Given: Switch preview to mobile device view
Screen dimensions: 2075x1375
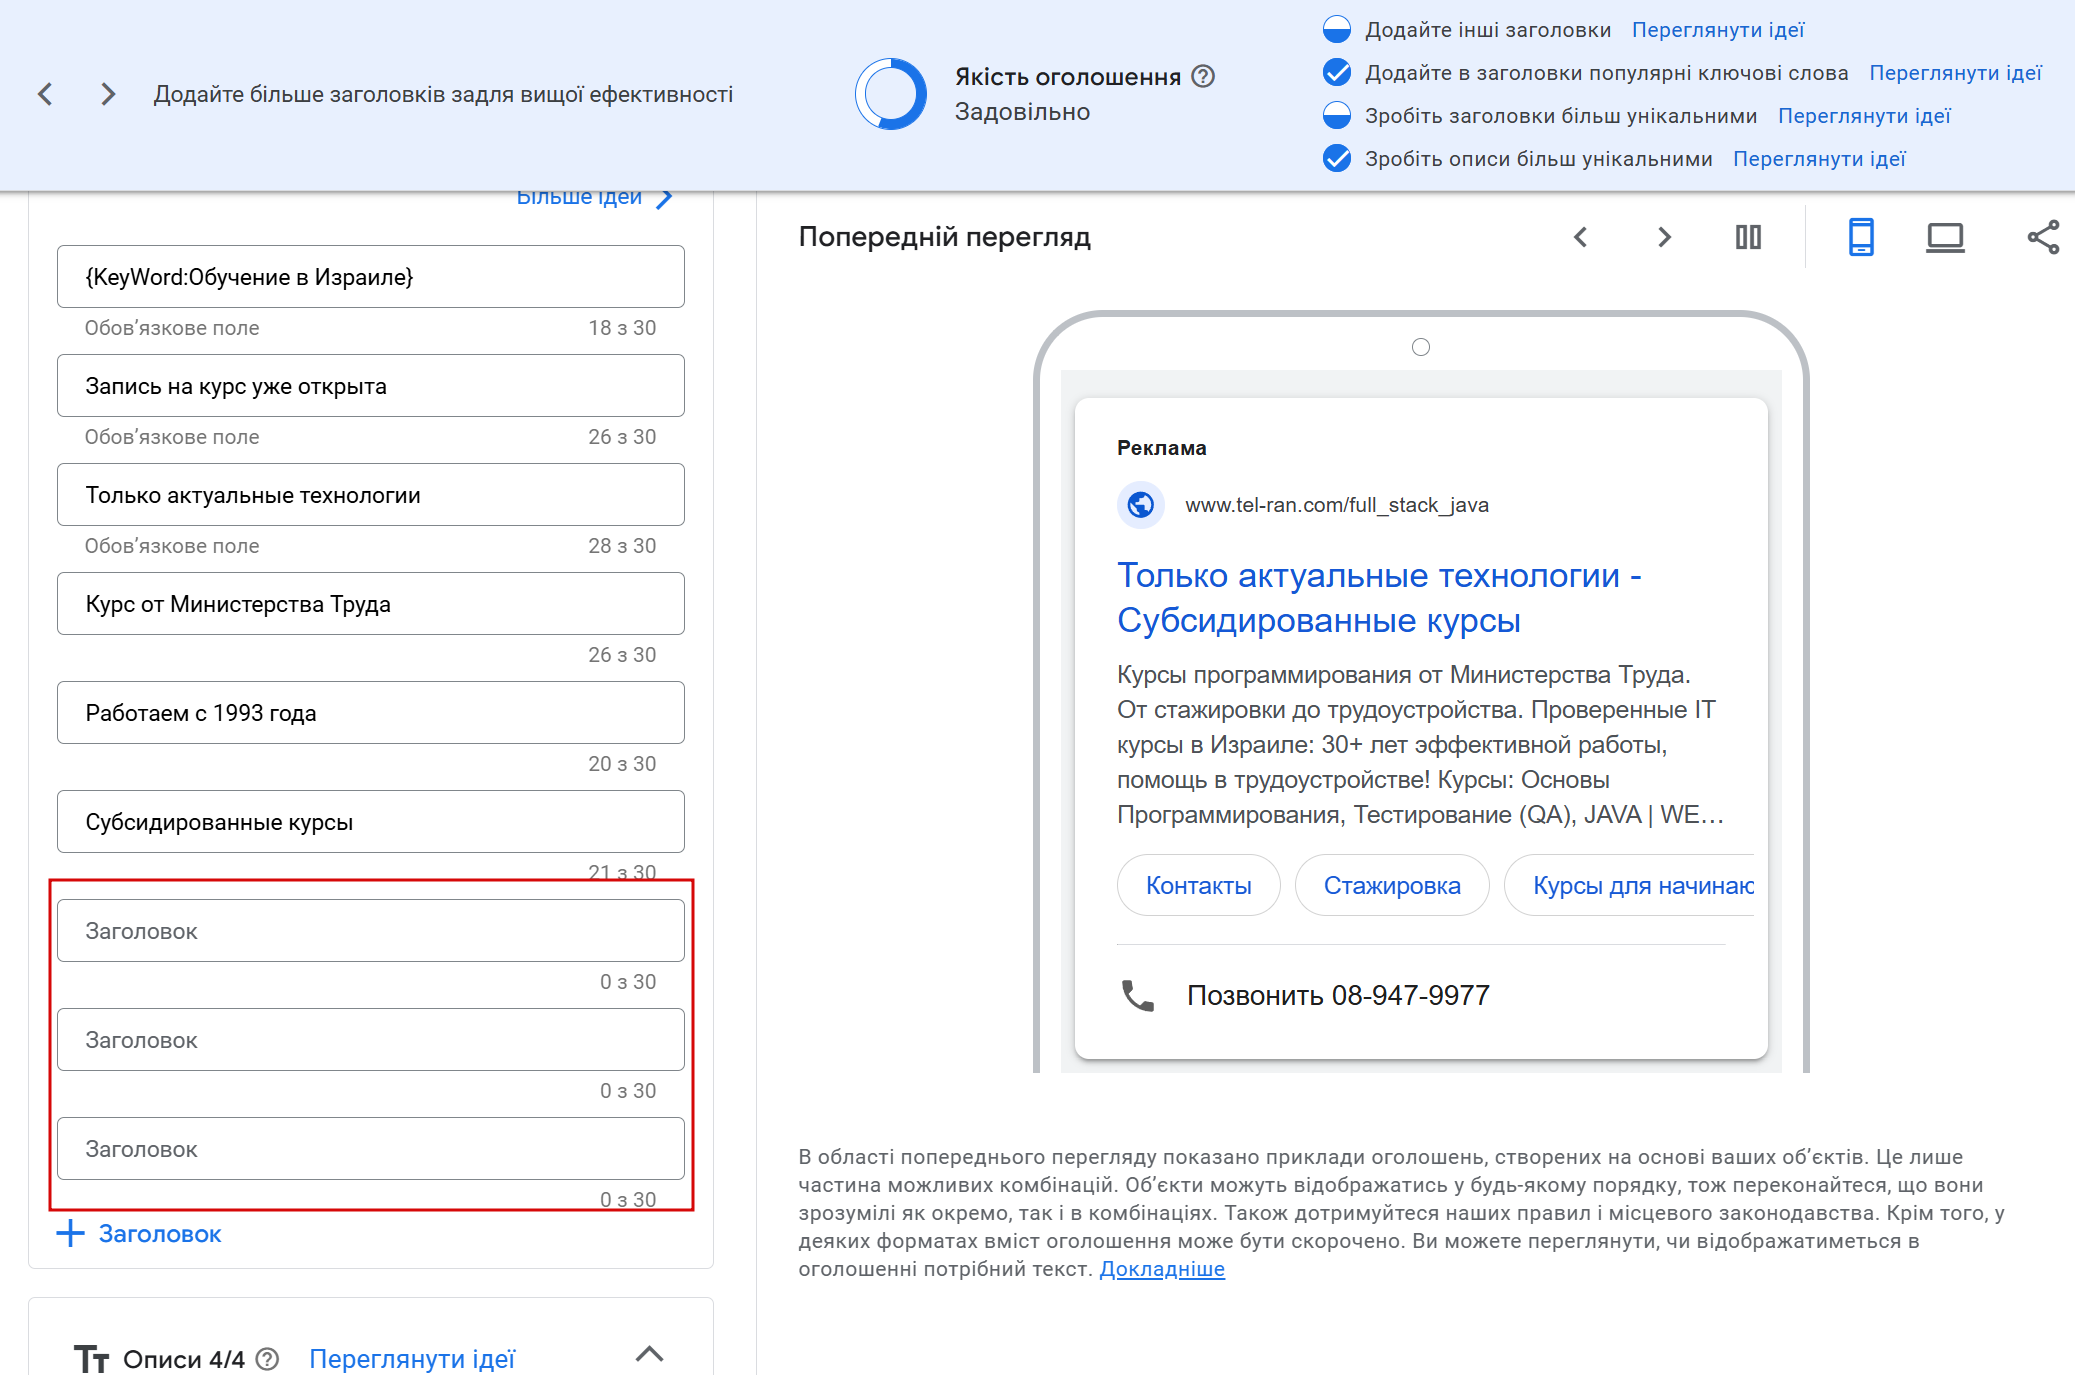Looking at the screenshot, I should (x=1861, y=237).
